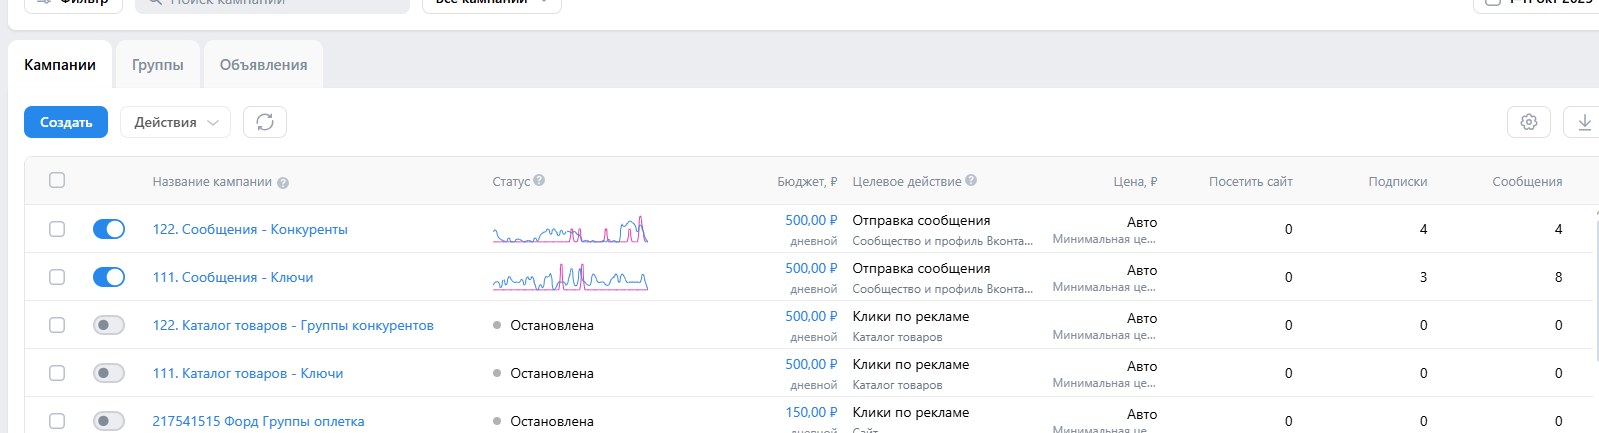The height and width of the screenshot is (433, 1599).
Task: Open the Все кампании dropdown
Action: point(491,3)
